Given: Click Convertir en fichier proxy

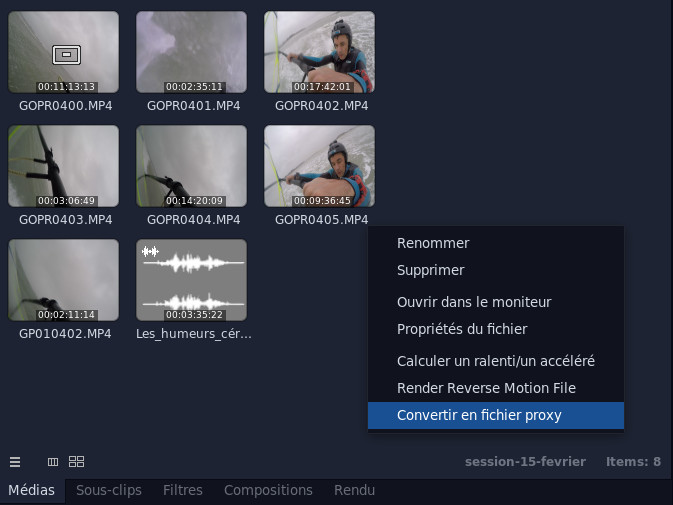Looking at the screenshot, I should pyautogui.click(x=496, y=415).
